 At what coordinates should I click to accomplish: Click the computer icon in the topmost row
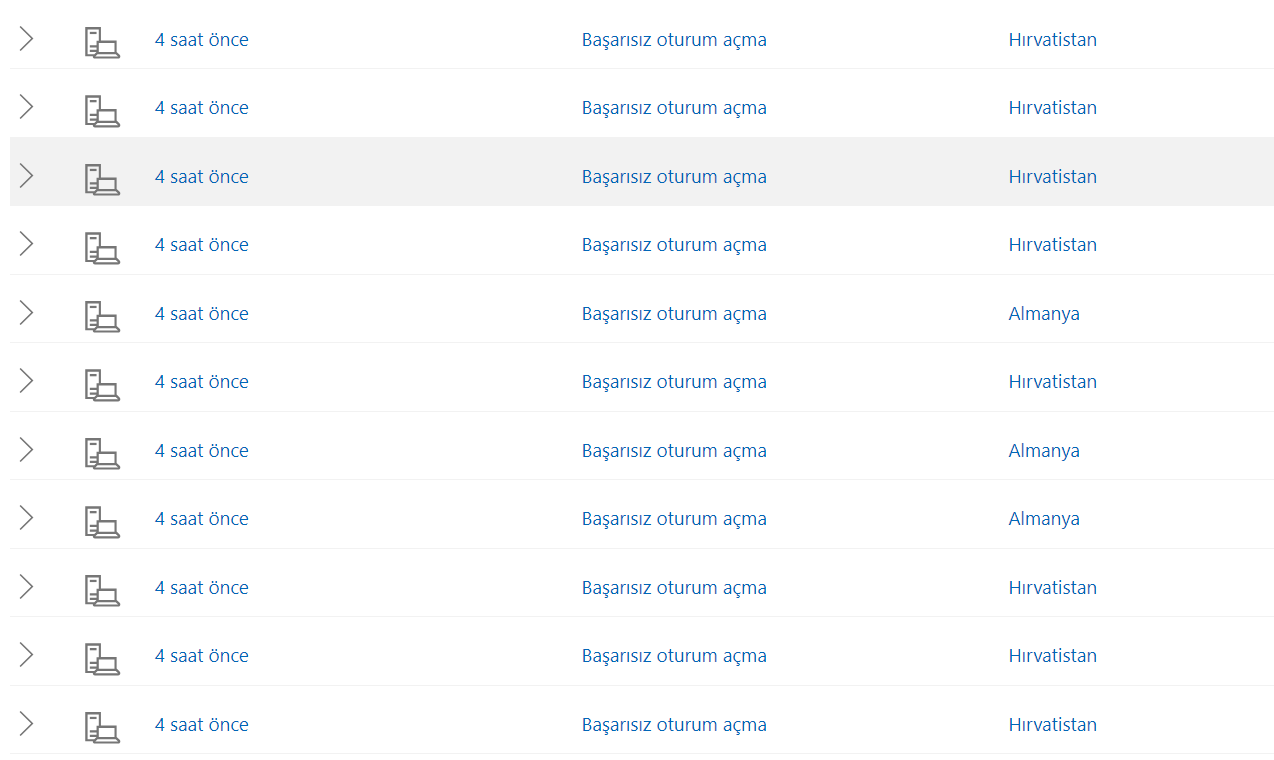click(101, 42)
